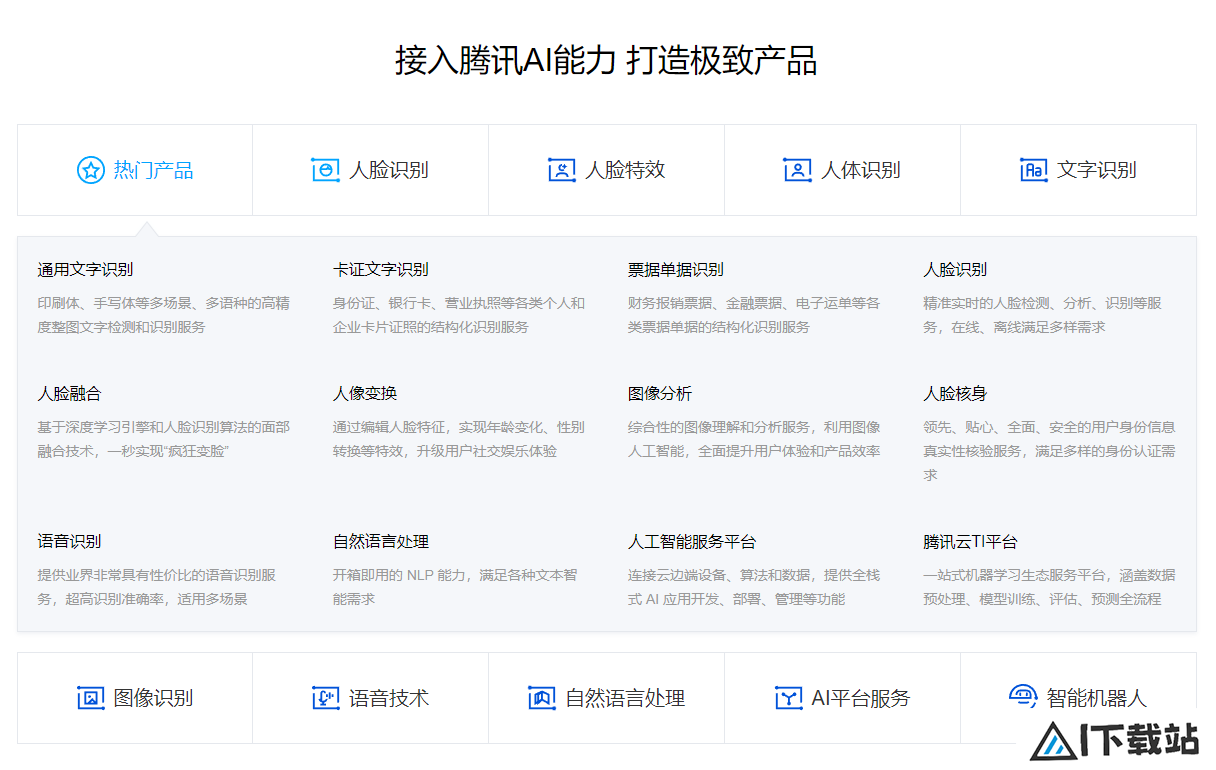Image resolution: width=1216 pixels, height=770 pixels.
Task: Click the description starting 领先、贴心、全面
Action: click(1049, 451)
